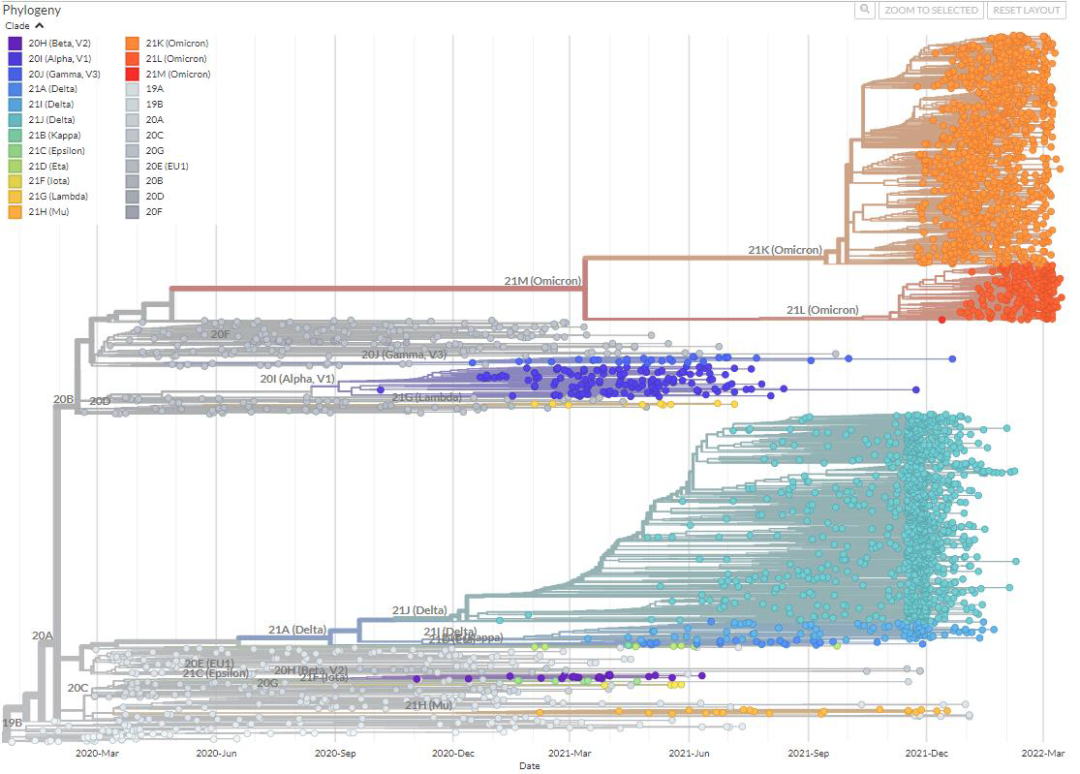The width and height of the screenshot is (1080, 774).
Task: Click the 21H (Mu) branch label in tree
Action: (428, 705)
